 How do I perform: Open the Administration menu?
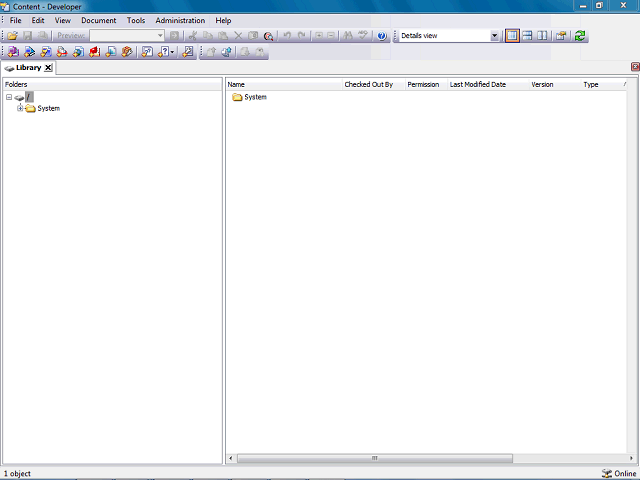tap(180, 20)
